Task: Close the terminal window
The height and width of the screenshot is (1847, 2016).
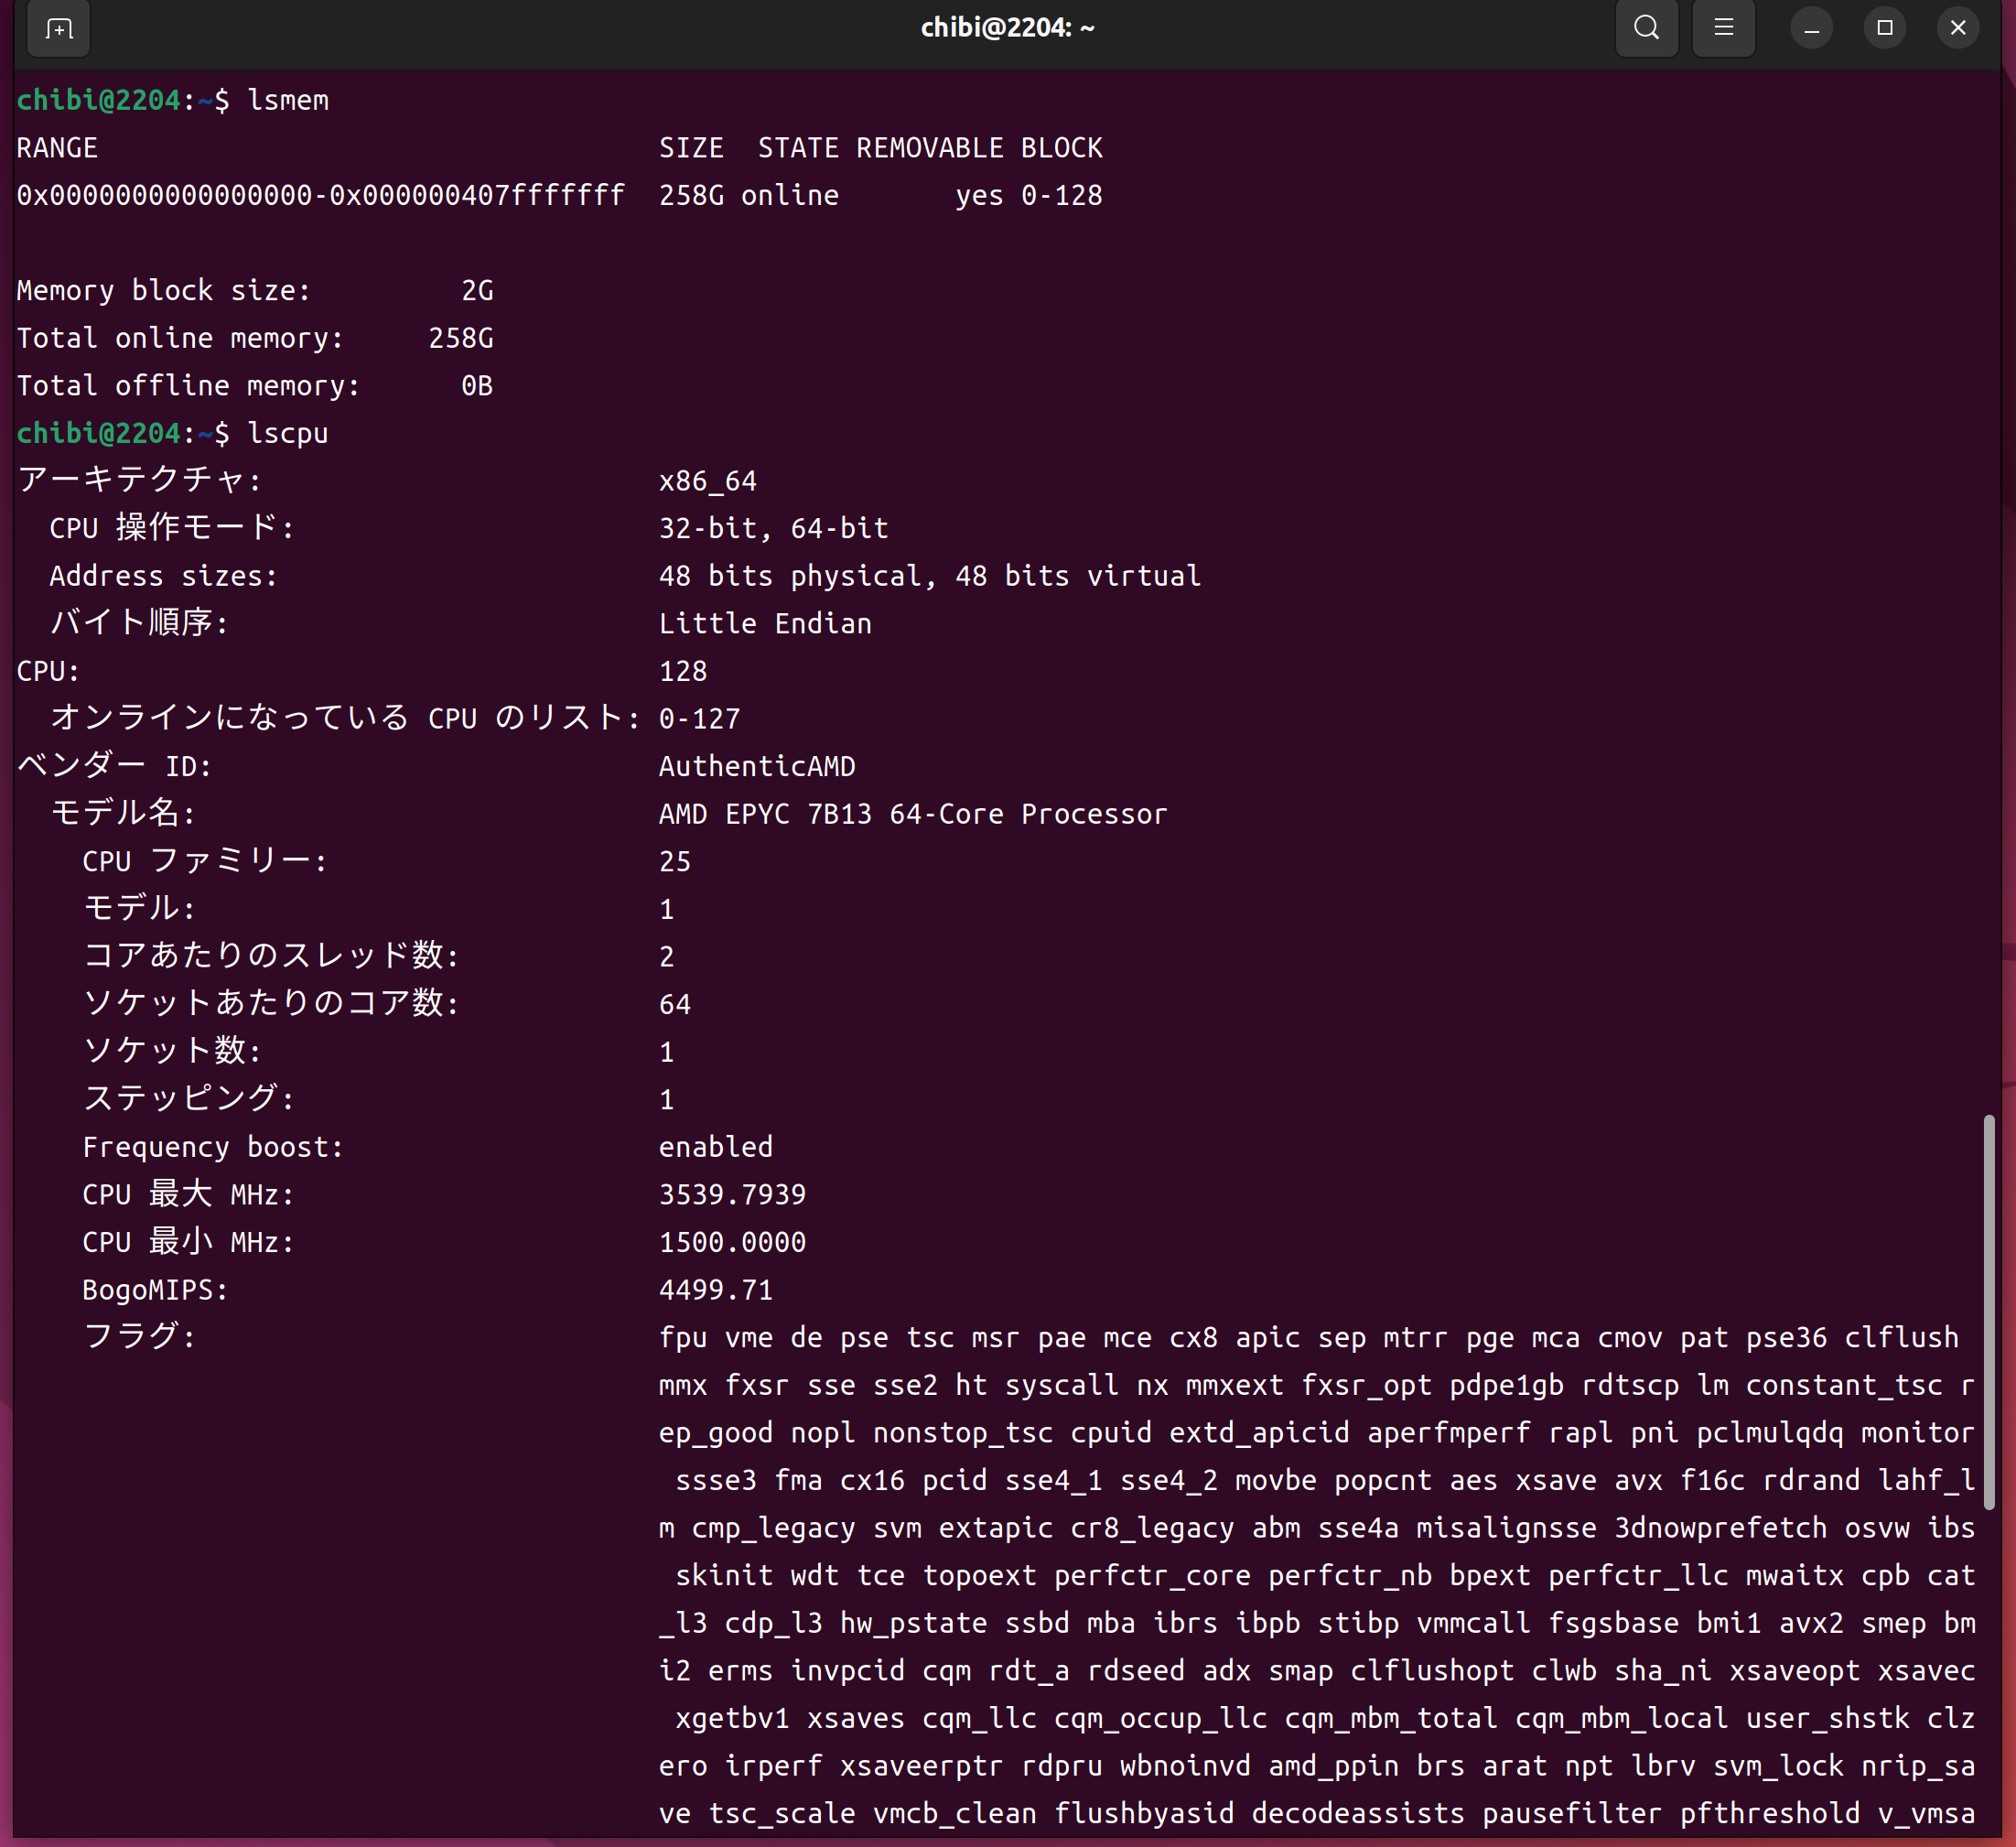Action: pos(1957,28)
